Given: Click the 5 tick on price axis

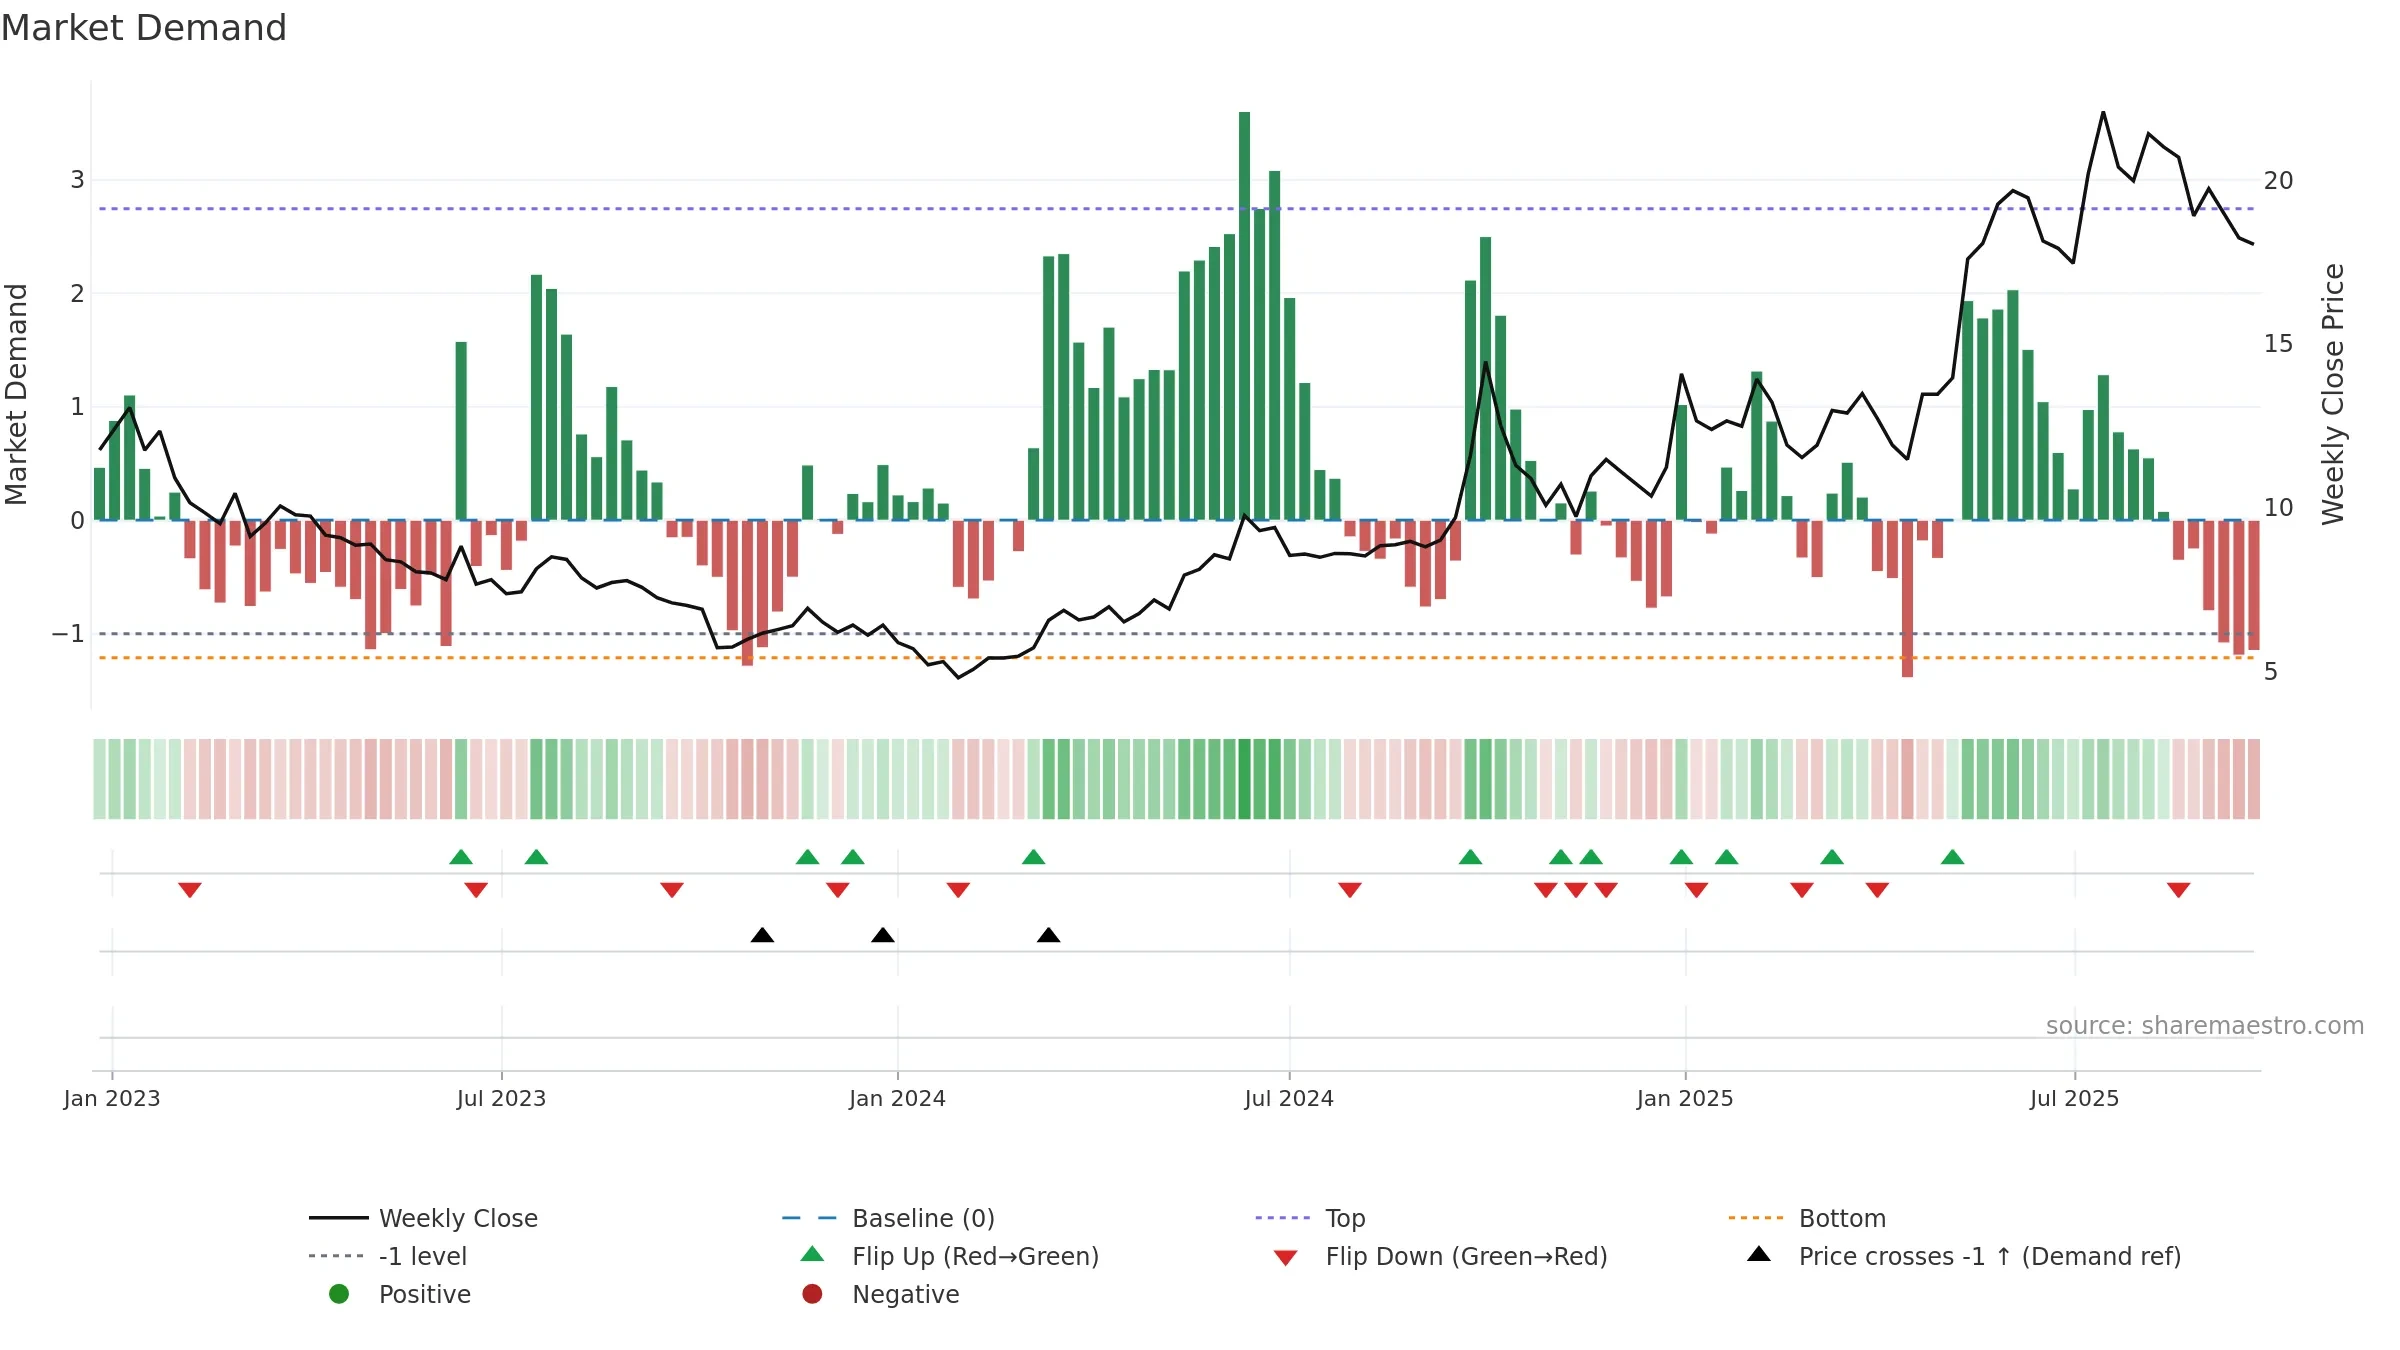Looking at the screenshot, I should click(x=2271, y=672).
